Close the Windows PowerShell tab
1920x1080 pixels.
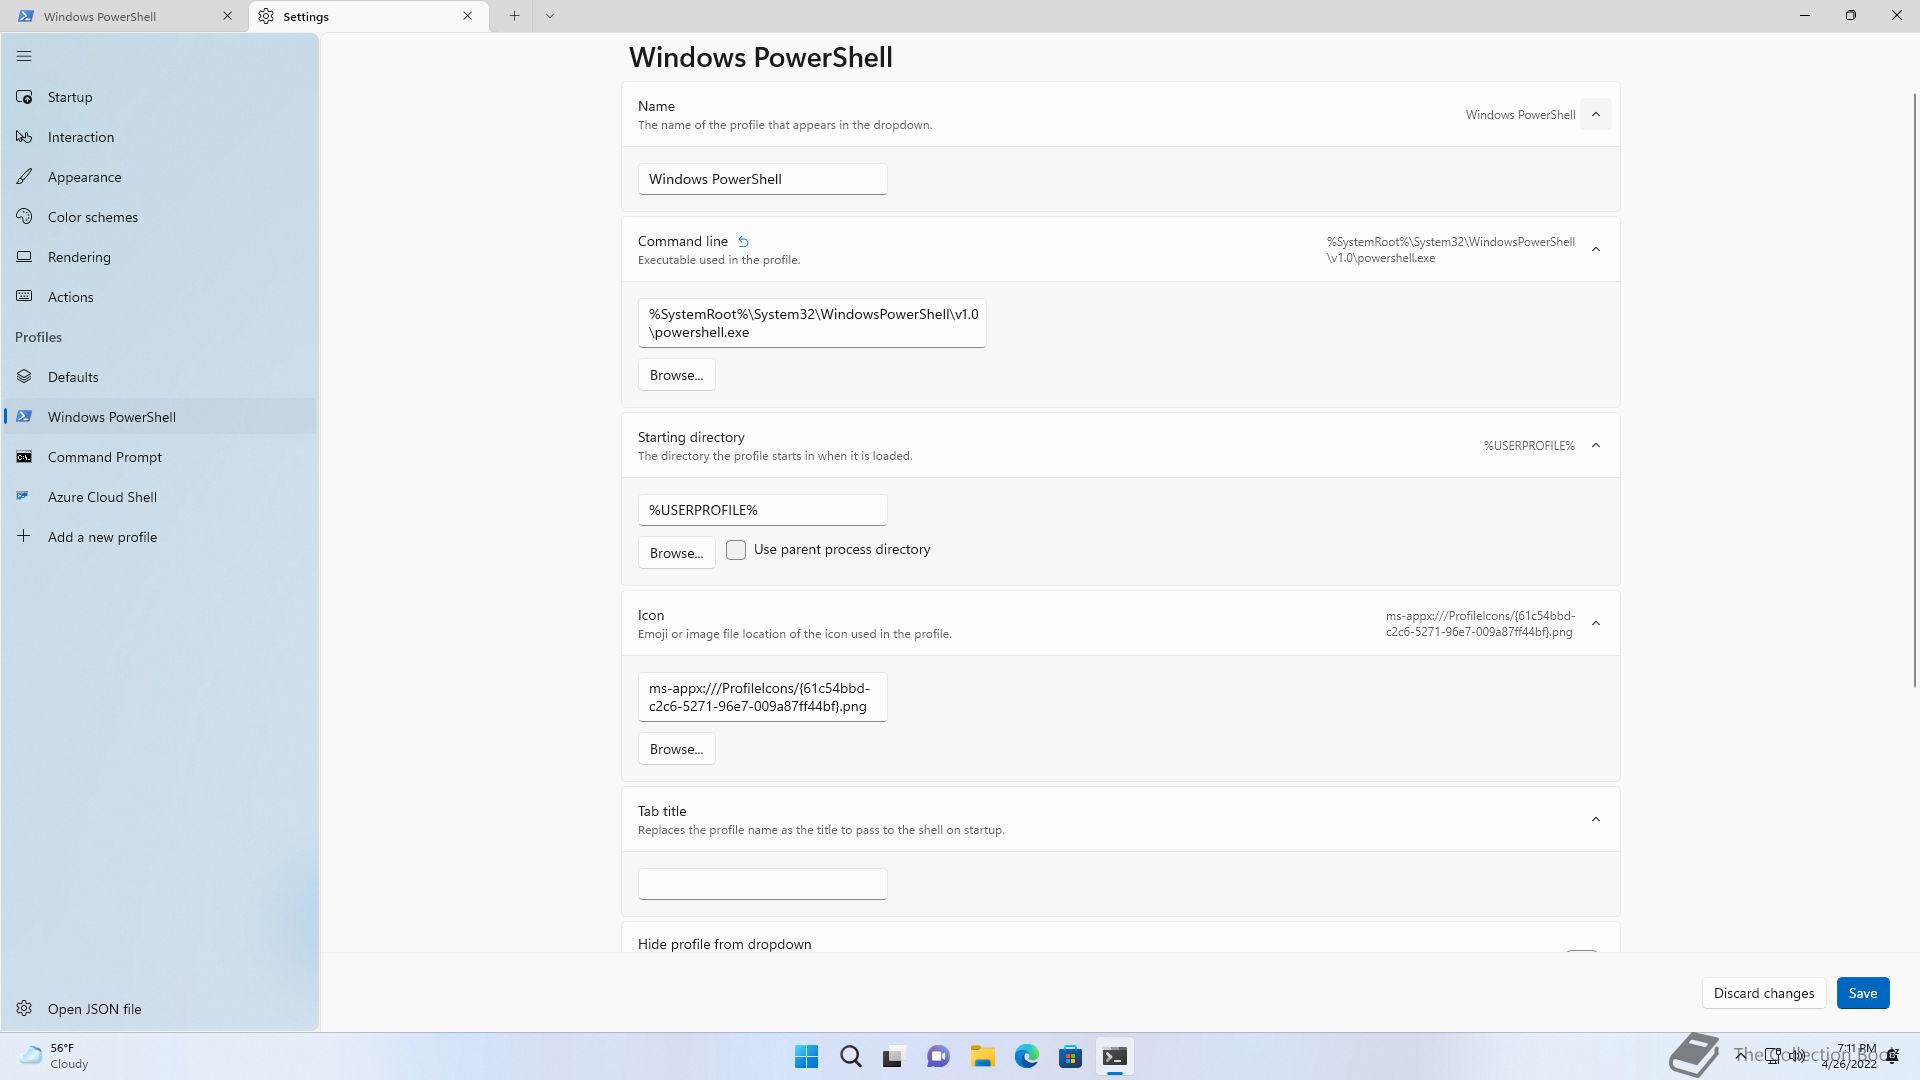[x=227, y=16]
